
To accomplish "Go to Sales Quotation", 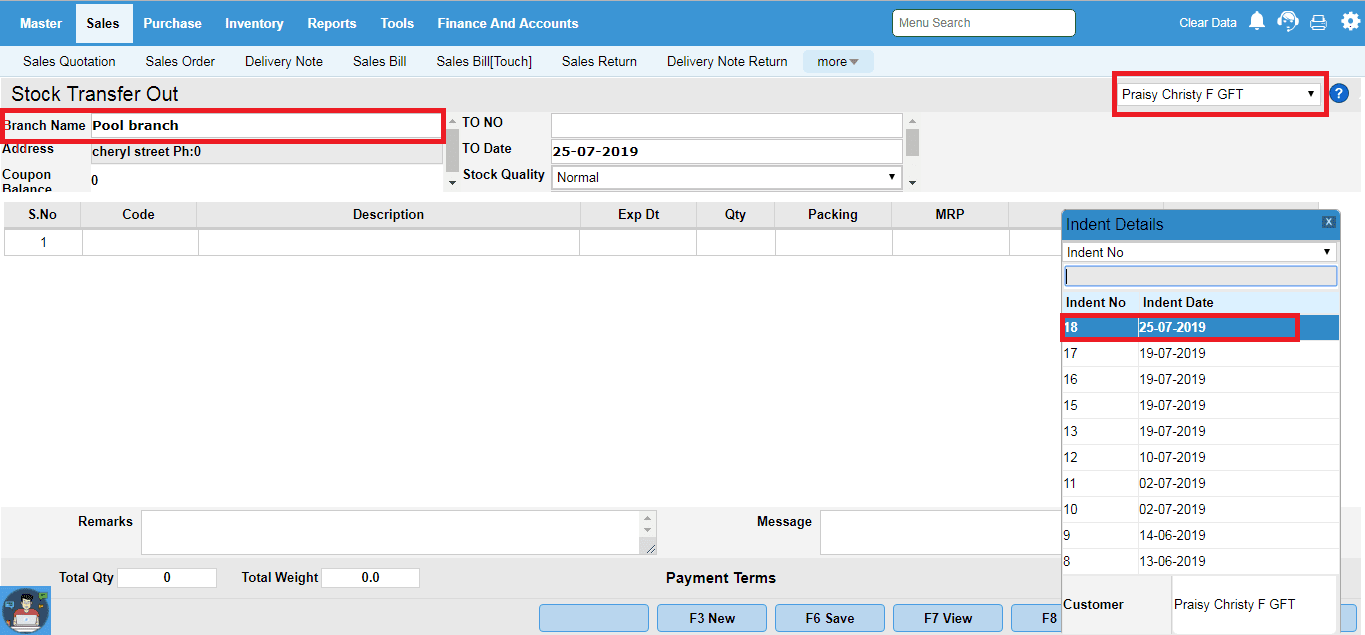I will tap(69, 61).
